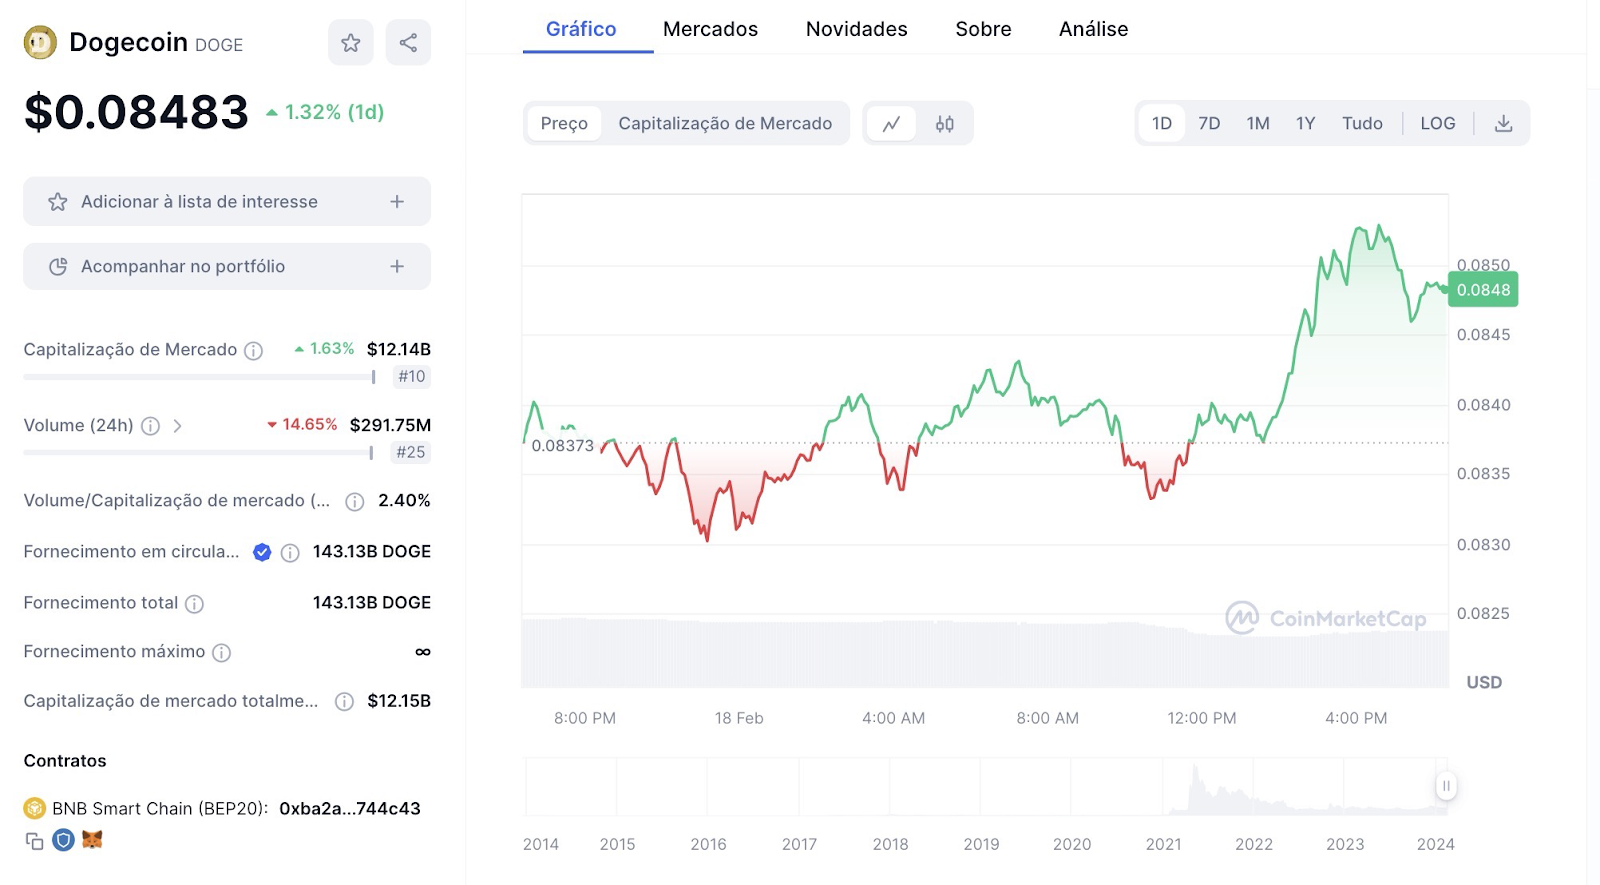Click the $12.15B fully diluted value
The width and height of the screenshot is (1600, 885).
point(398,701)
